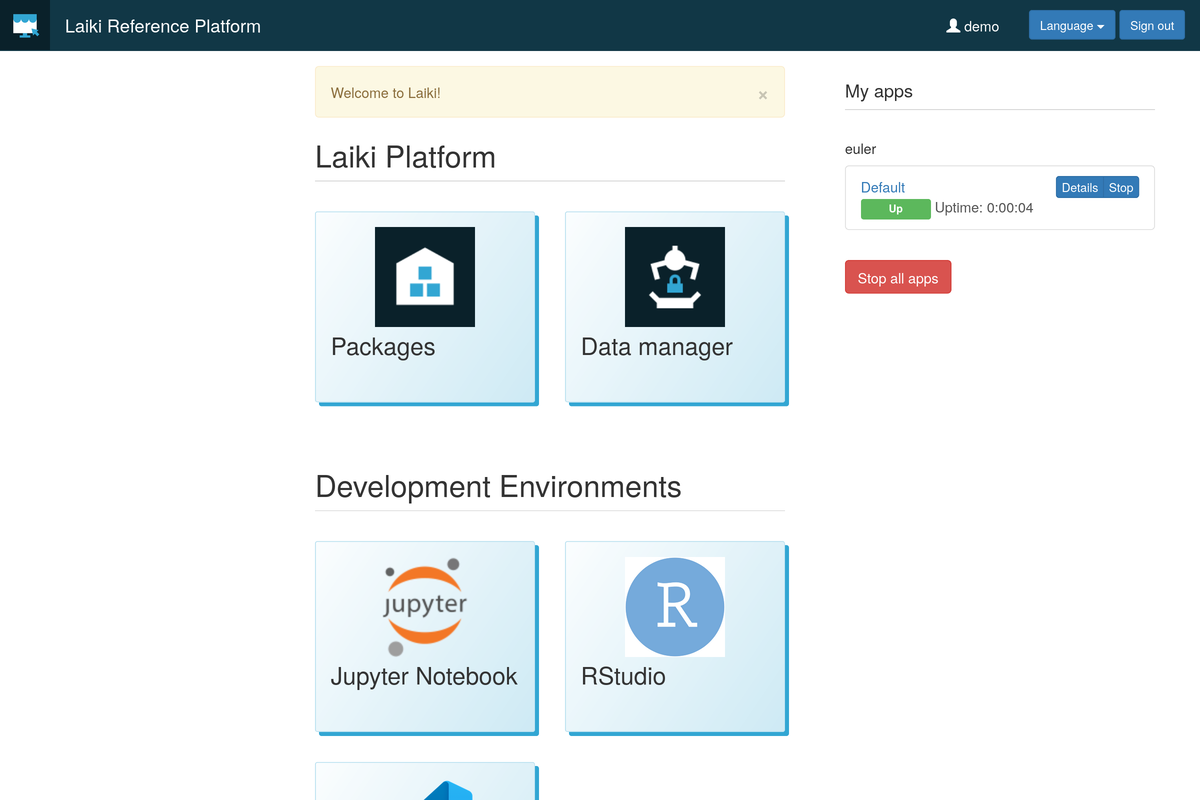Click the Laiki Reference Platform title
1200x800 pixels.
click(x=163, y=26)
